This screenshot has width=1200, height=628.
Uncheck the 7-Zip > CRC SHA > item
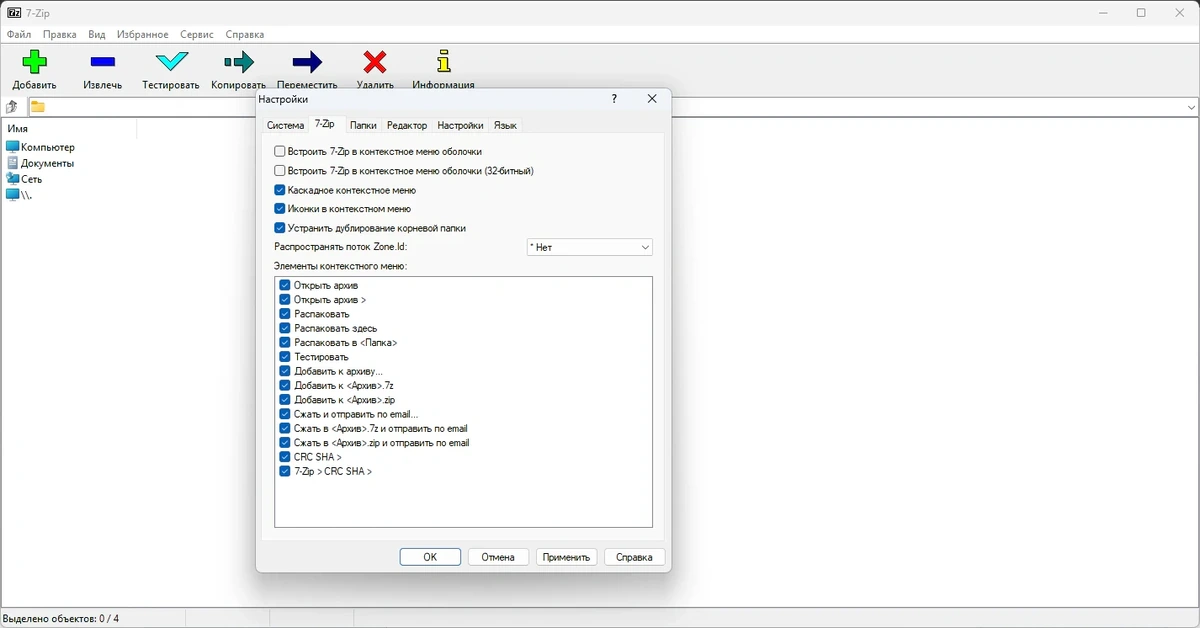[x=285, y=471]
